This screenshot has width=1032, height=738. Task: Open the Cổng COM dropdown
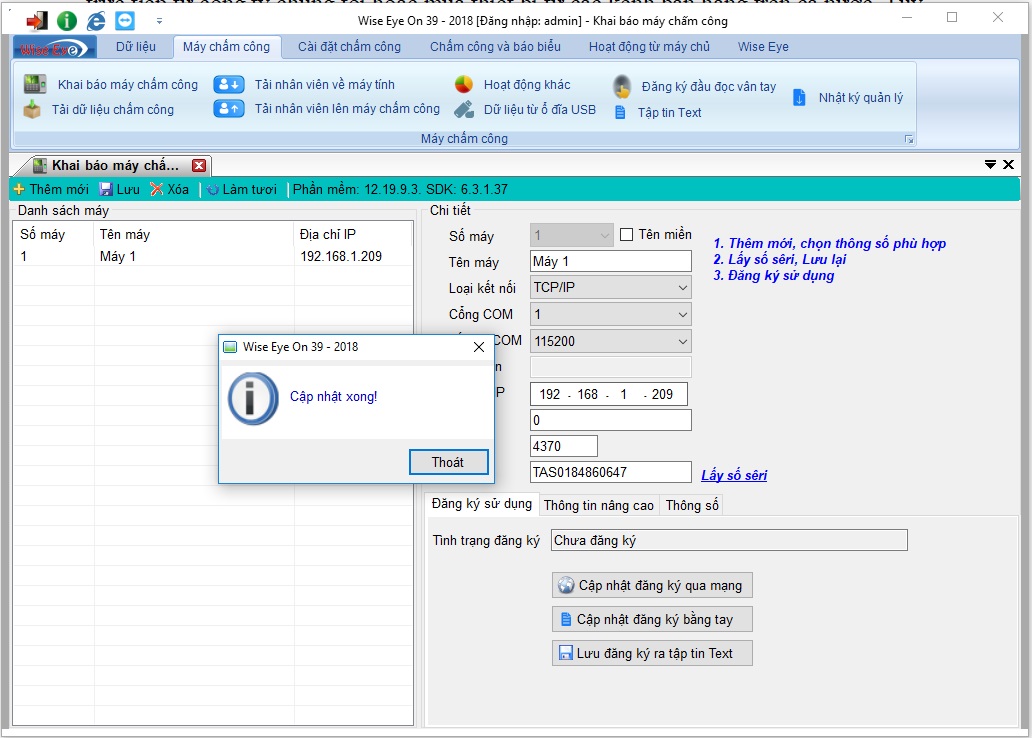682,314
